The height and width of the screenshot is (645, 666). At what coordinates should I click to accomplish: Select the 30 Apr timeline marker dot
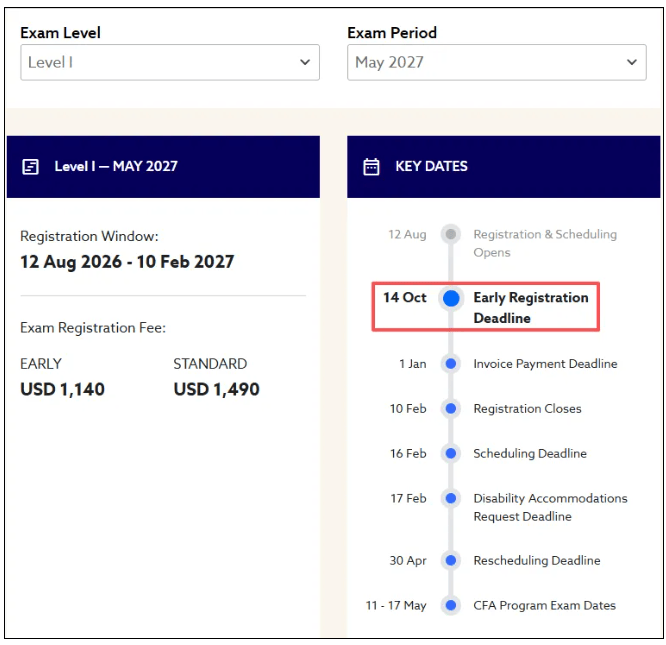pos(451,561)
